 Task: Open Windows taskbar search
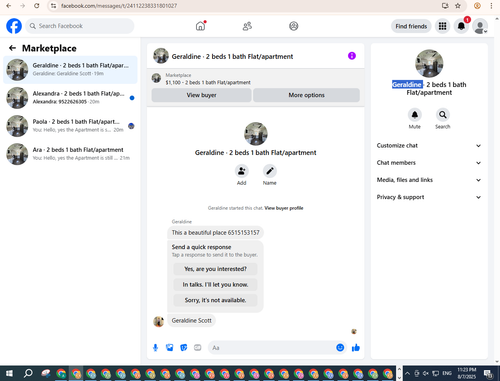tap(28, 373)
